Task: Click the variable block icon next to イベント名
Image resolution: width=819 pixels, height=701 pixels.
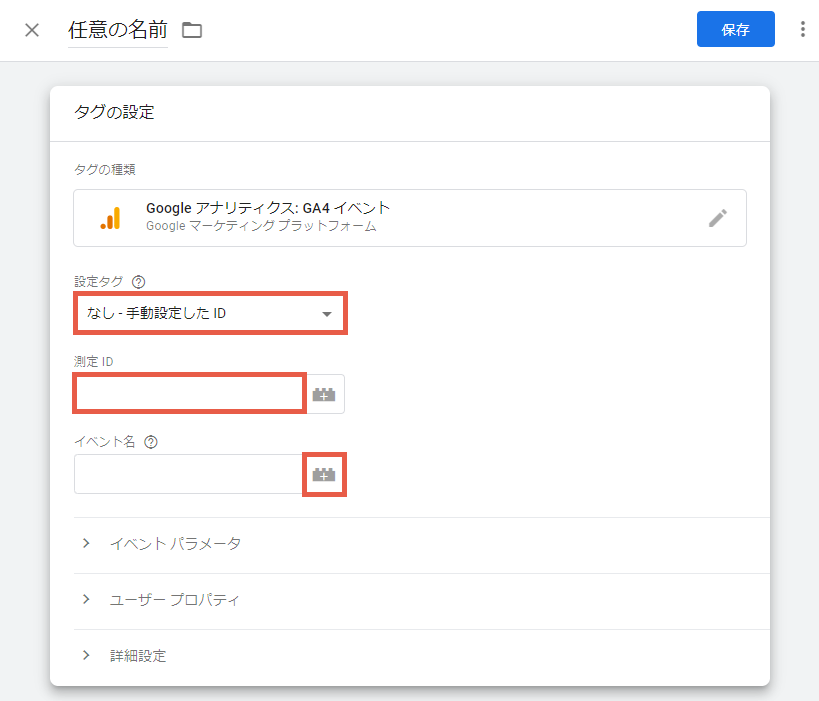Action: click(324, 474)
